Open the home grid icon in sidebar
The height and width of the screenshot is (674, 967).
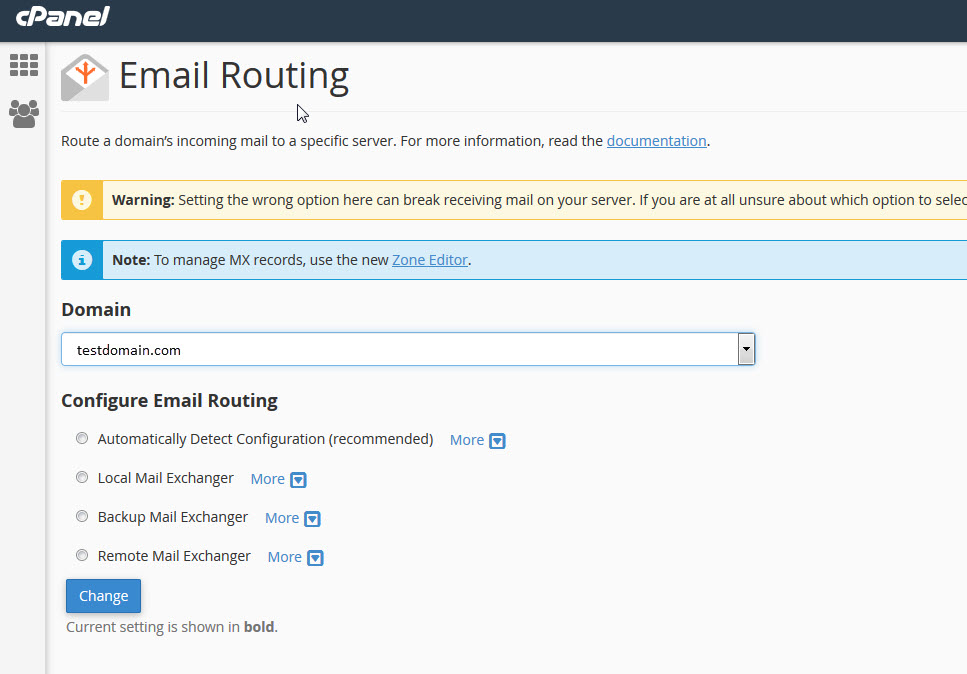pos(23,65)
